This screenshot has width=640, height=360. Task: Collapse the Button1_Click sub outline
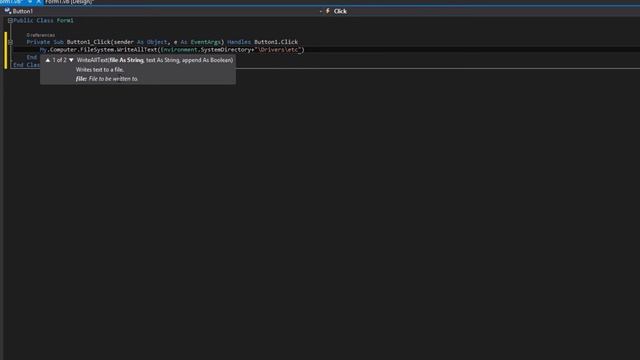coord(10,42)
